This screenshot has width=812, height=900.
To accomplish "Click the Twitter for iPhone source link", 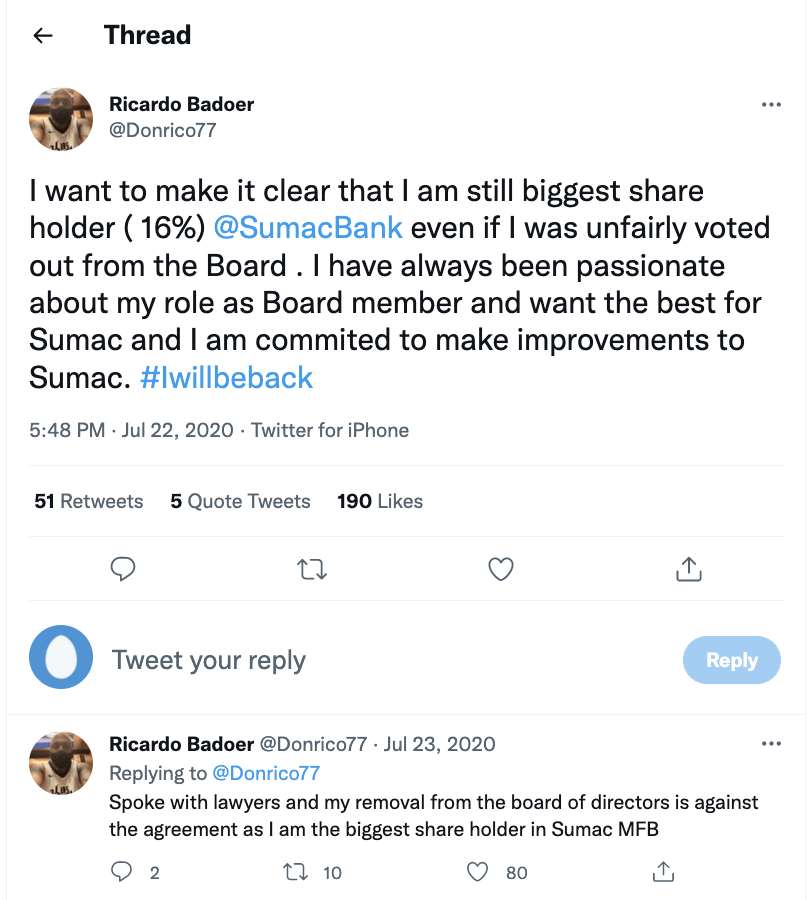I will 330,430.
